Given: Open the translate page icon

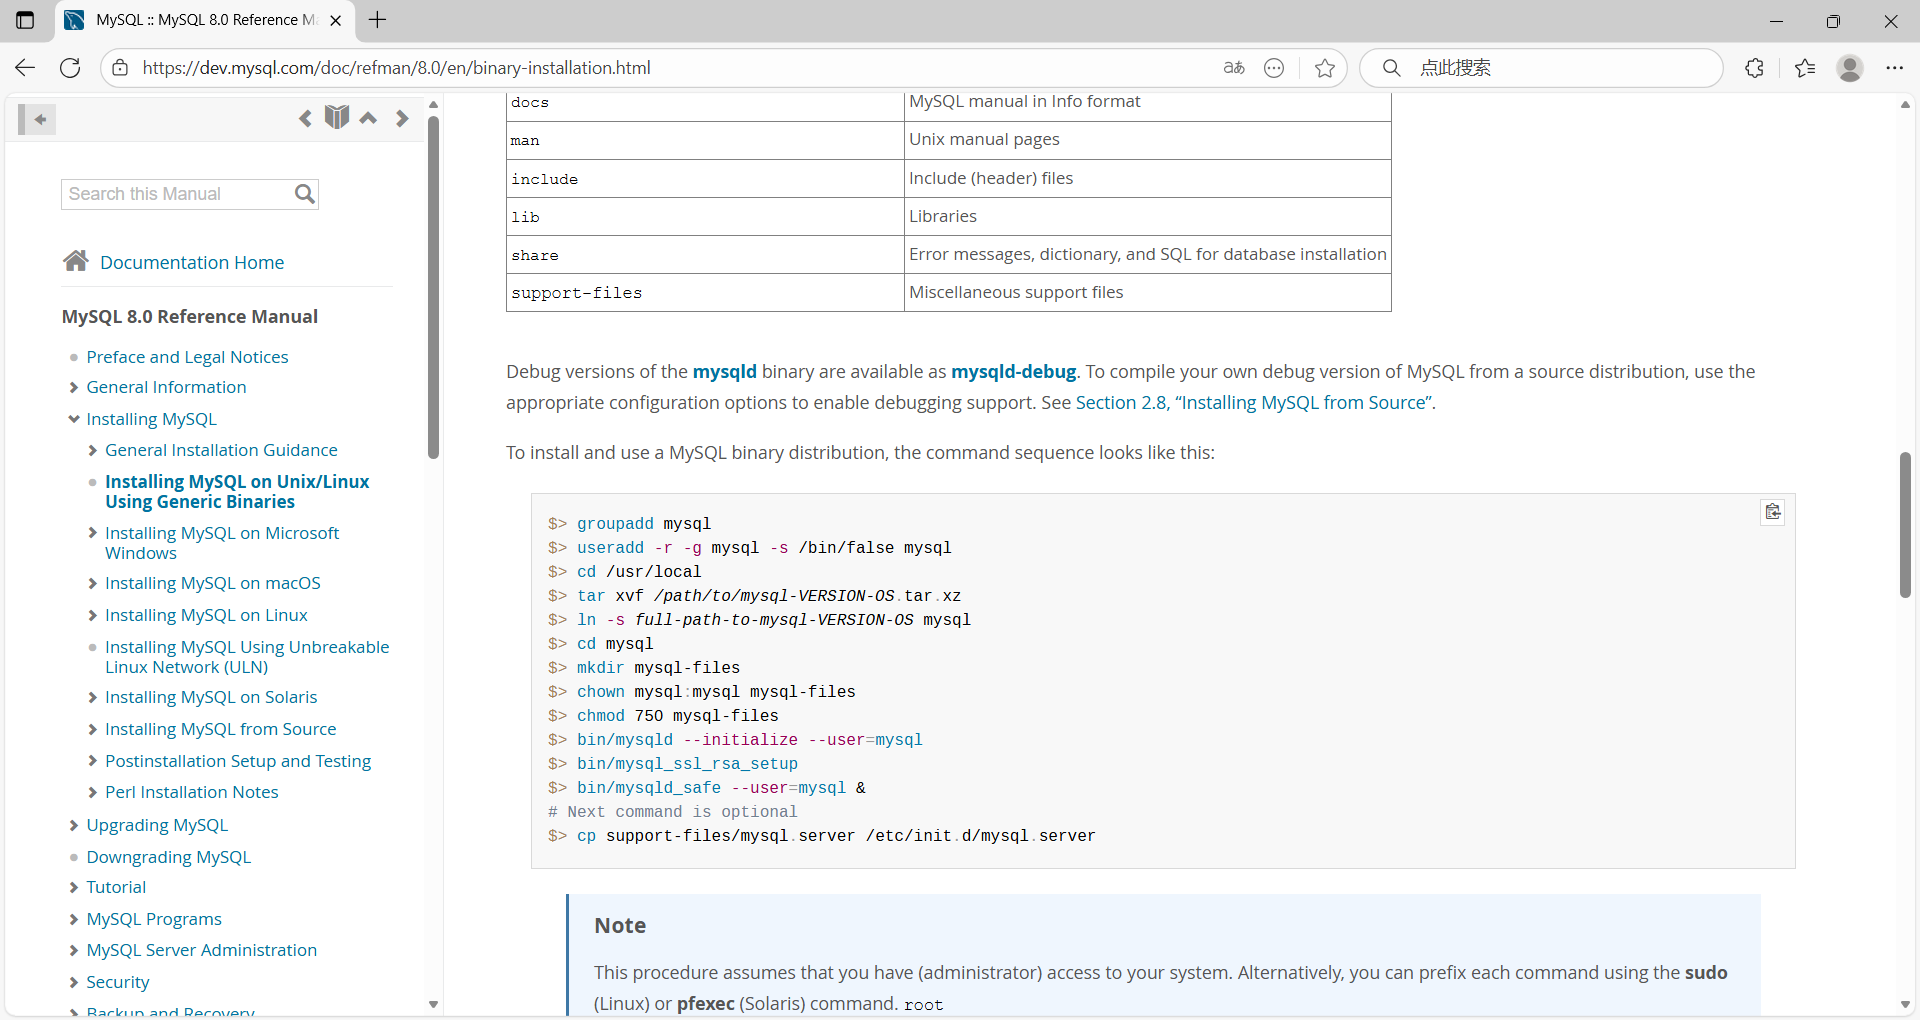Looking at the screenshot, I should [x=1234, y=68].
